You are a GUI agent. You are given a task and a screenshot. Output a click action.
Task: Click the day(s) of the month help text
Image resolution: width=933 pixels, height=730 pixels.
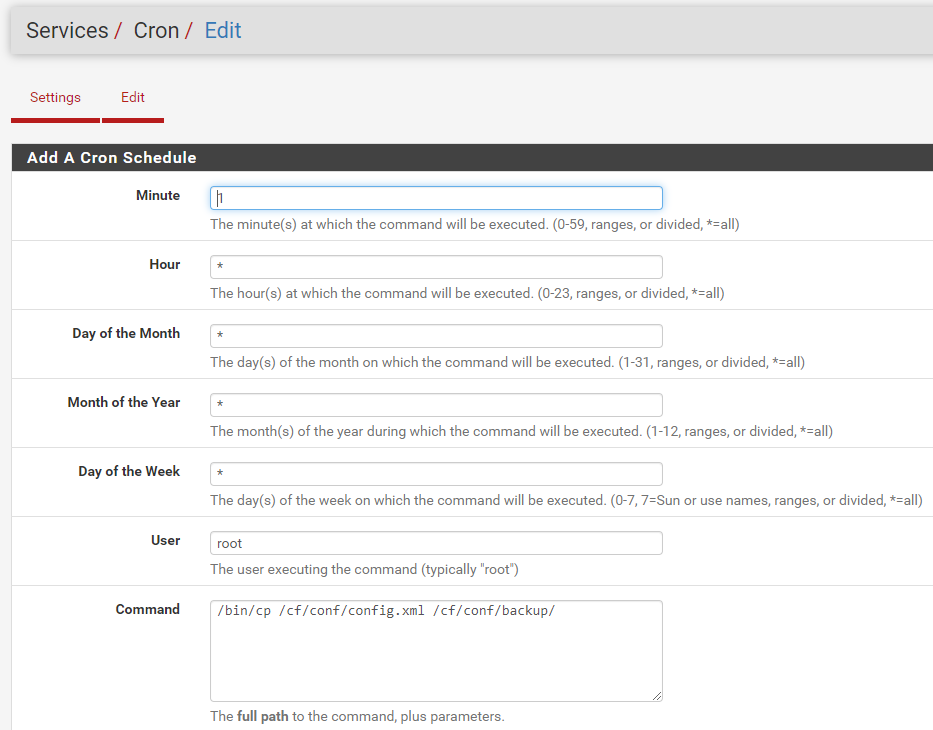tap(508, 362)
